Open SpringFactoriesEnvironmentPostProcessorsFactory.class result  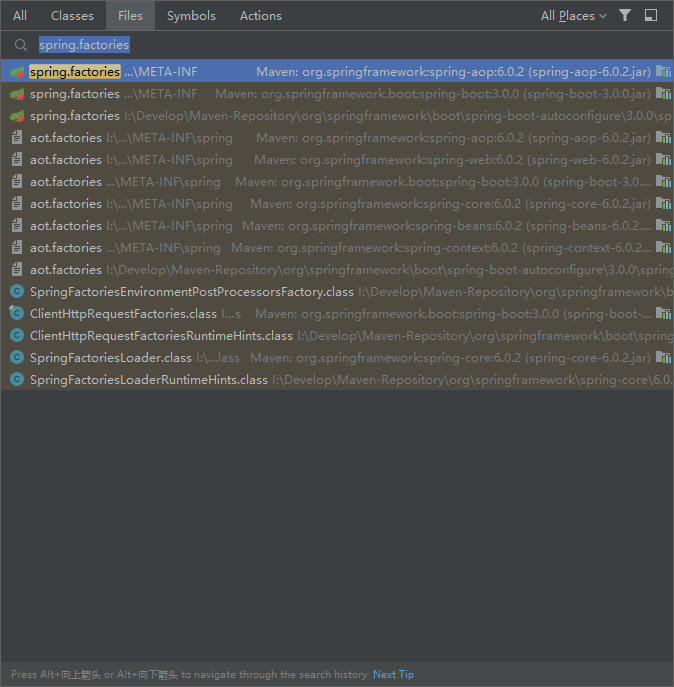tap(337, 291)
